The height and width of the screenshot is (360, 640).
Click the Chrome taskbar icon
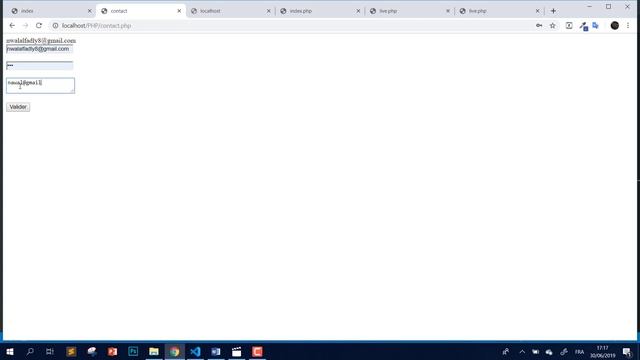point(175,351)
